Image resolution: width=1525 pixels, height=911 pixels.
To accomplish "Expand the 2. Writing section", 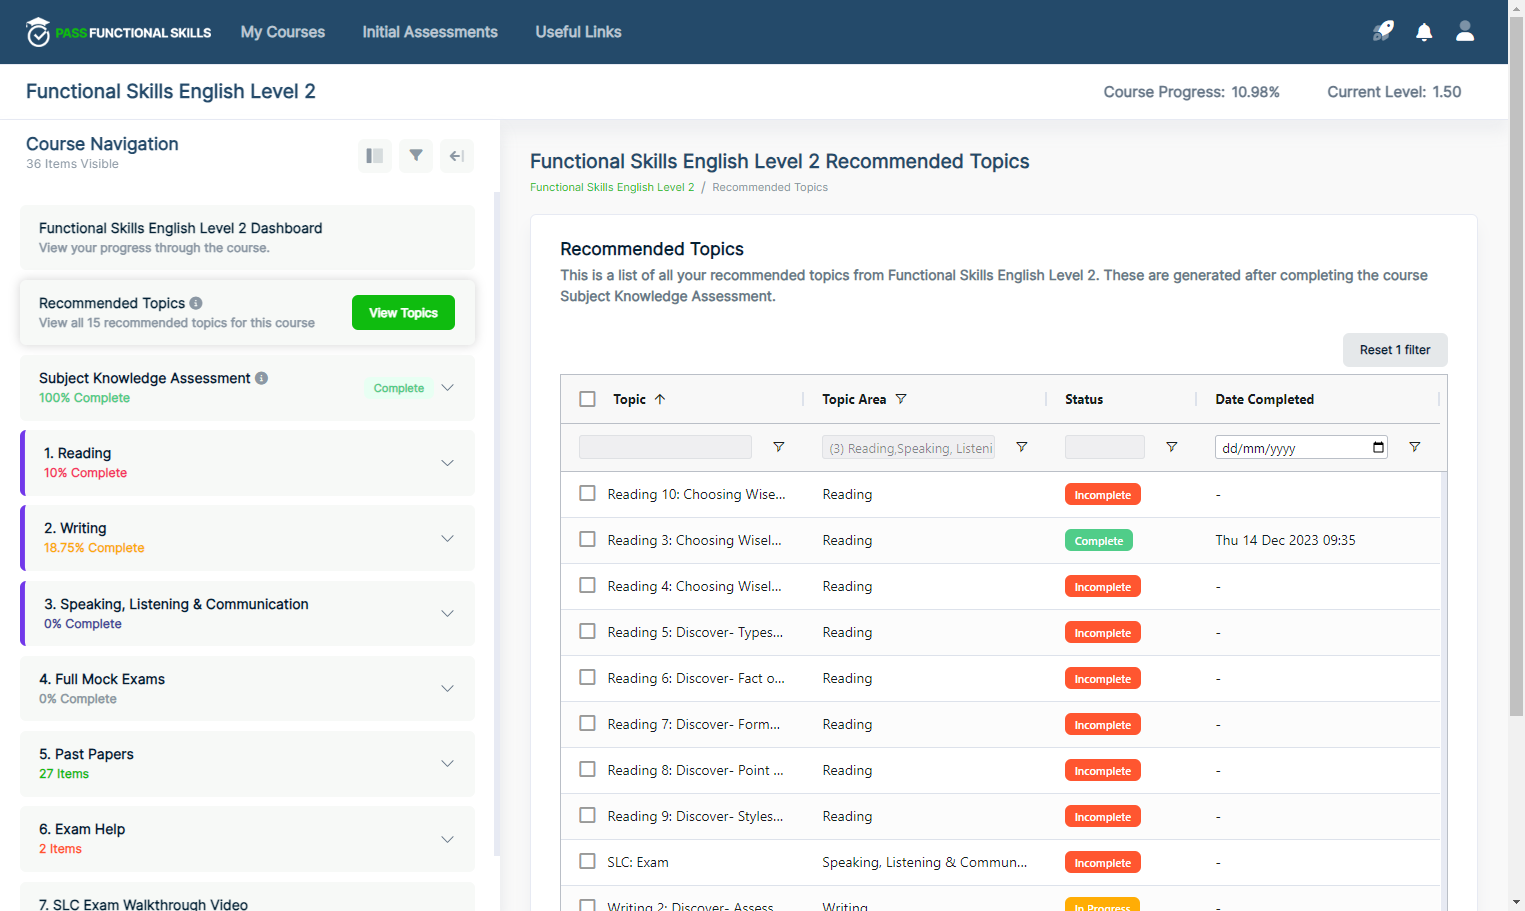I will [448, 538].
